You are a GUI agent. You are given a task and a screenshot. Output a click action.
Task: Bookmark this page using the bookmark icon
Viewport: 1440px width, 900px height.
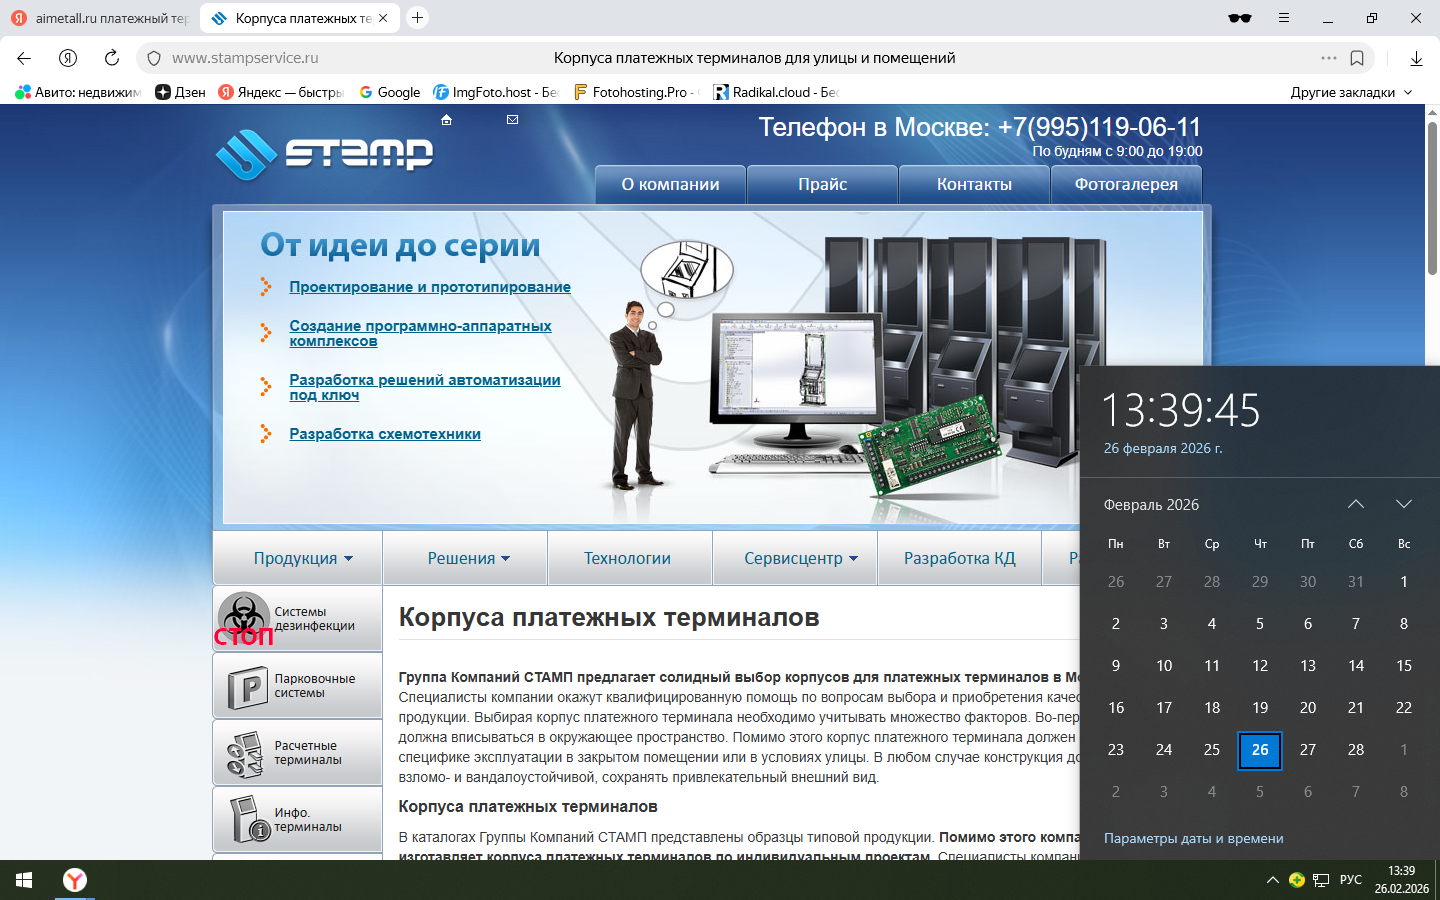[x=1357, y=58]
